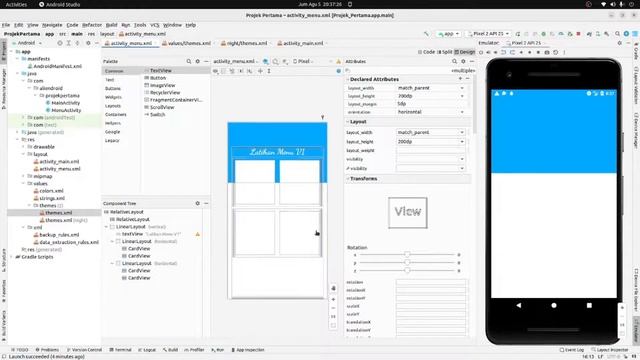
Task: Open the Build menu
Action: (x=111, y=25)
